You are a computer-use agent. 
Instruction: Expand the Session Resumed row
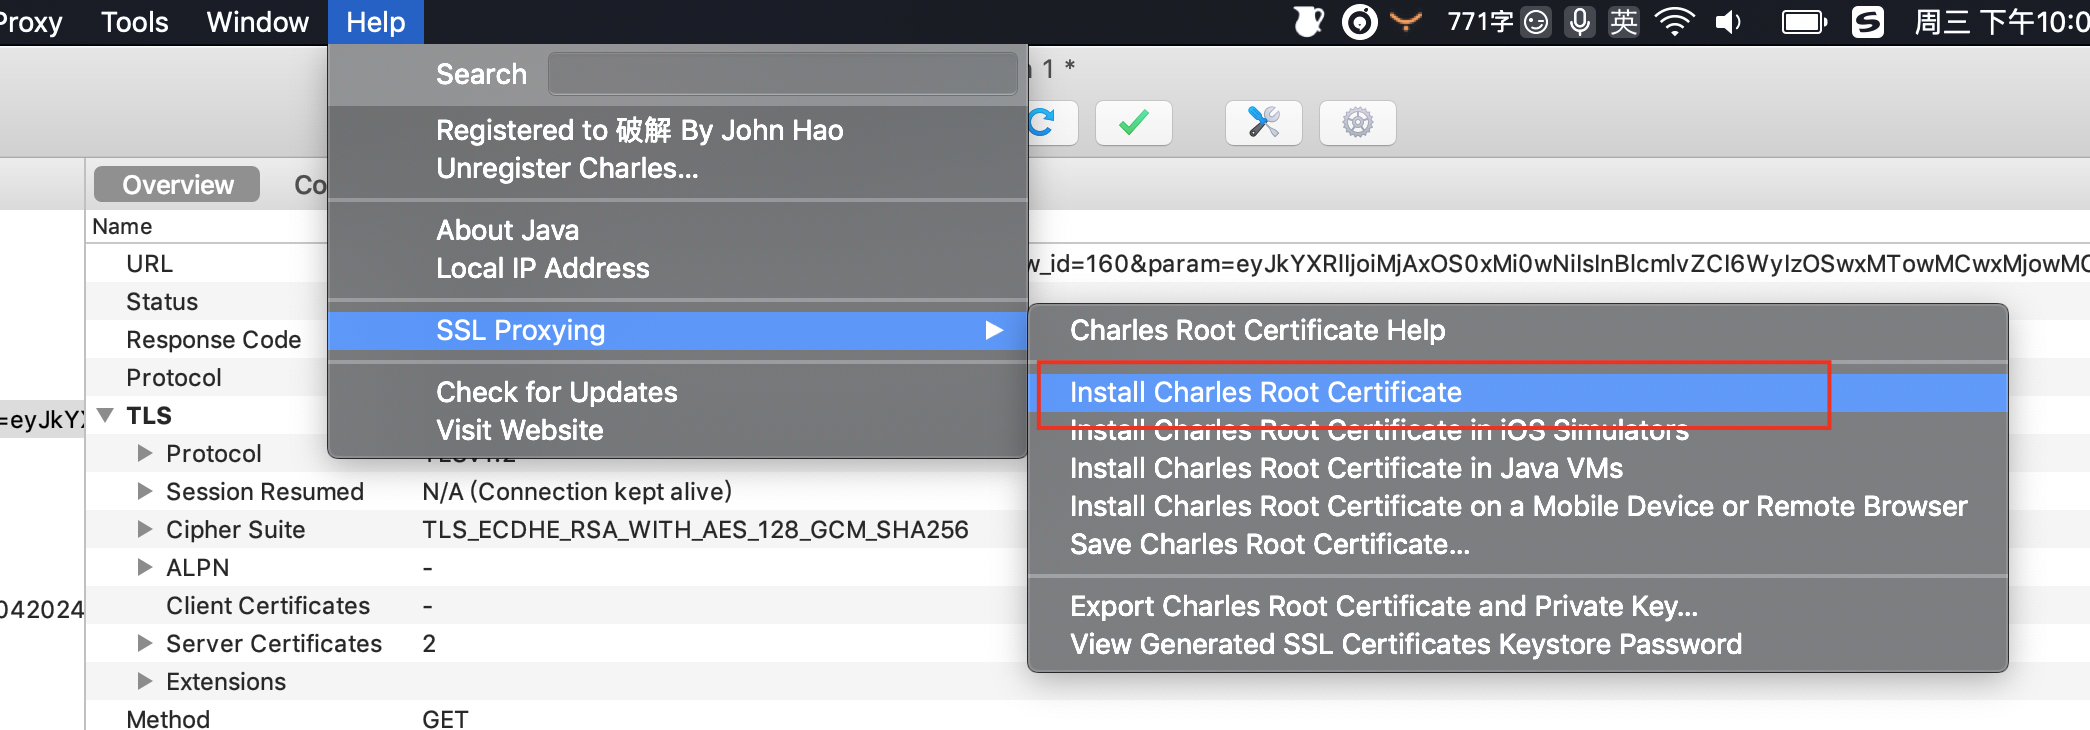click(145, 491)
